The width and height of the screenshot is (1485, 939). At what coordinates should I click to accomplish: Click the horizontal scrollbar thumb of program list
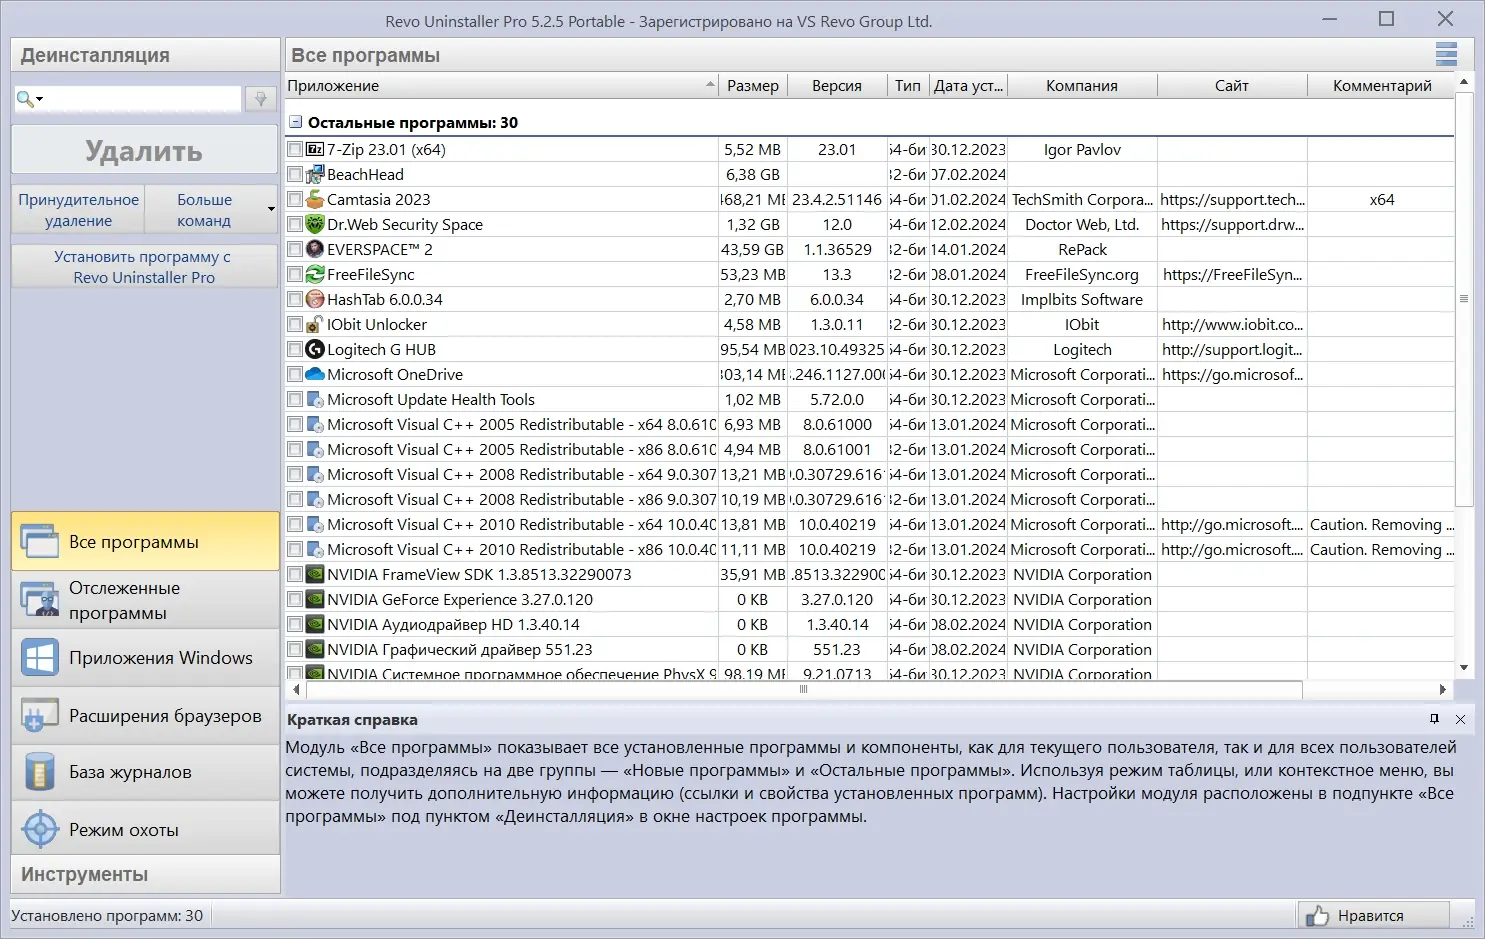803,689
